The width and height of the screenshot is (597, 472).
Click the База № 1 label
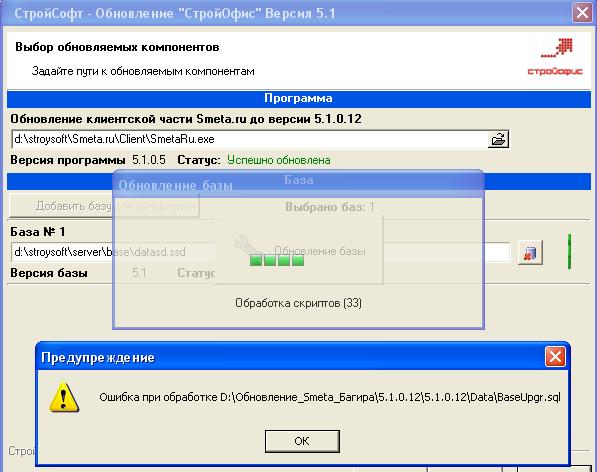(38, 232)
